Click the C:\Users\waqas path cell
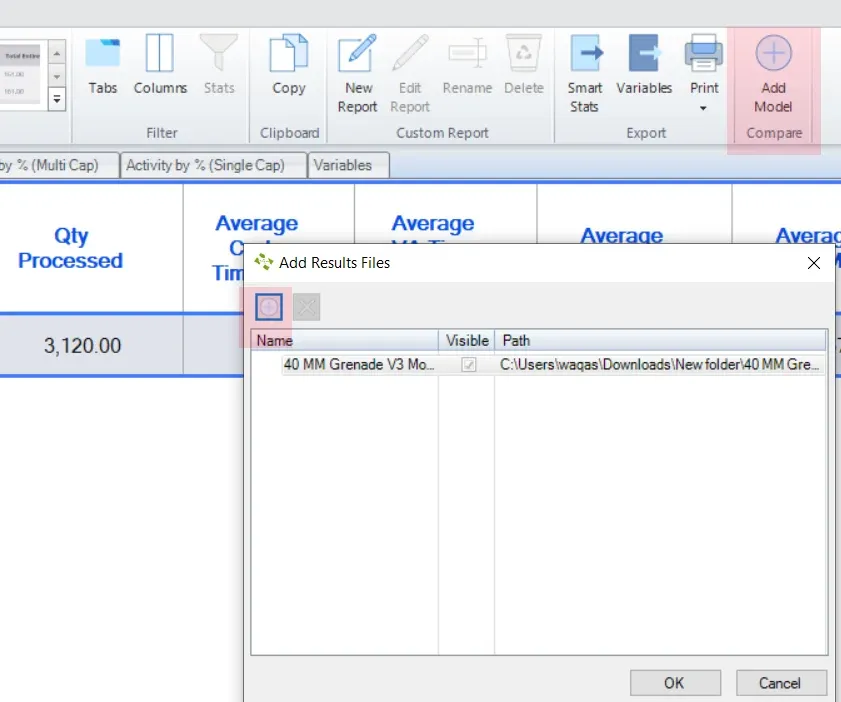This screenshot has width=841, height=702. pyautogui.click(x=660, y=365)
